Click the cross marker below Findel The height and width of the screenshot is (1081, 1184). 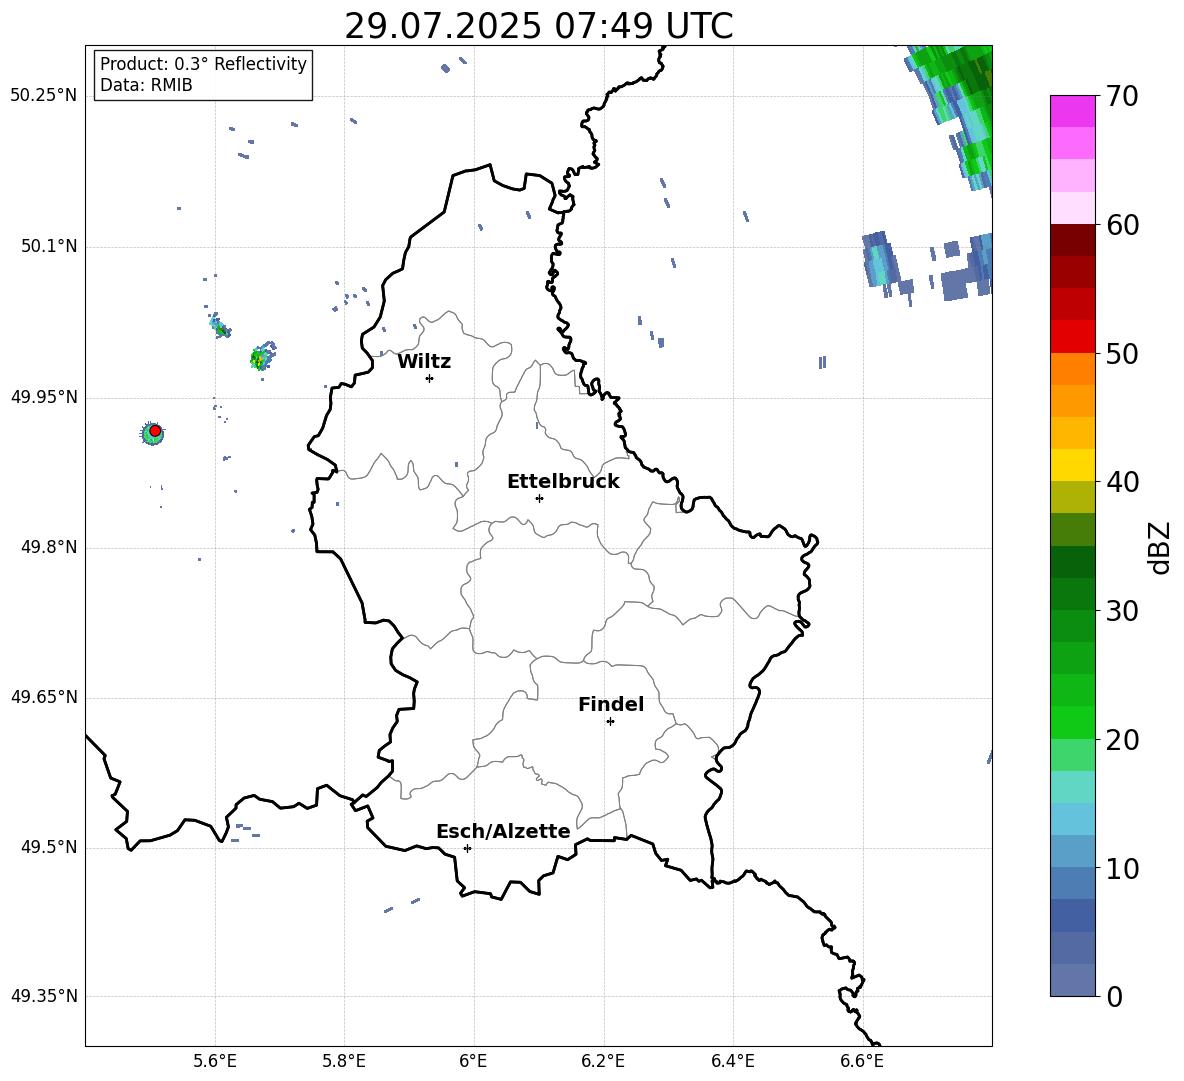click(610, 722)
